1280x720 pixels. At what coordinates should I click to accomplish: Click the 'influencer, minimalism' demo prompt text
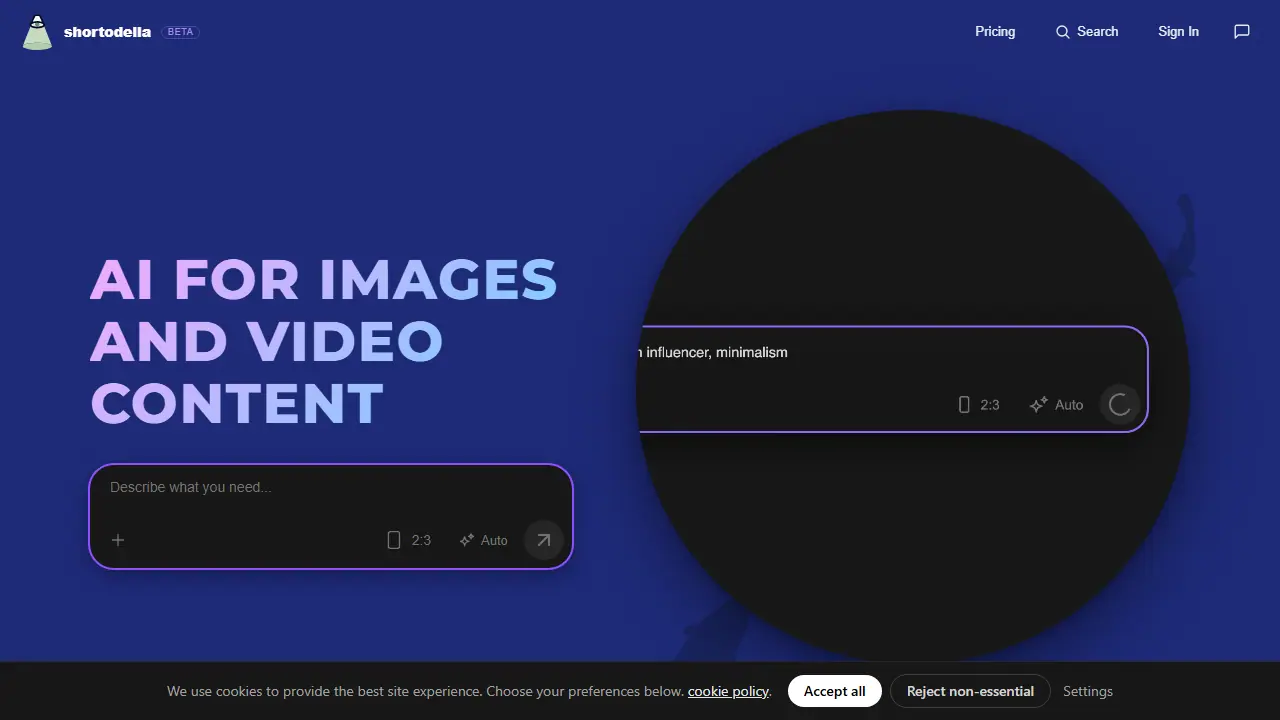(717, 352)
